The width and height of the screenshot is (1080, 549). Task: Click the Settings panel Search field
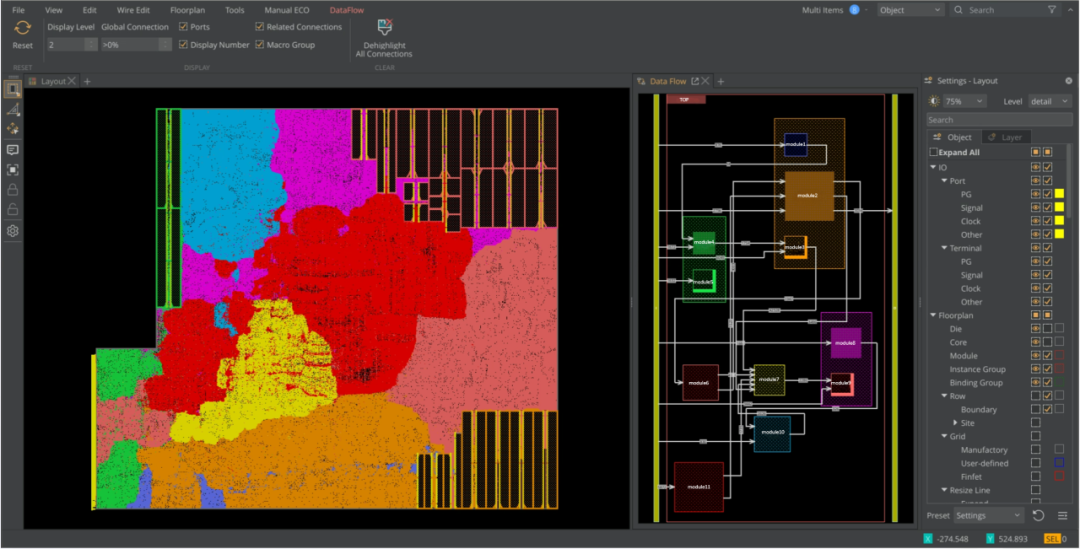point(999,120)
